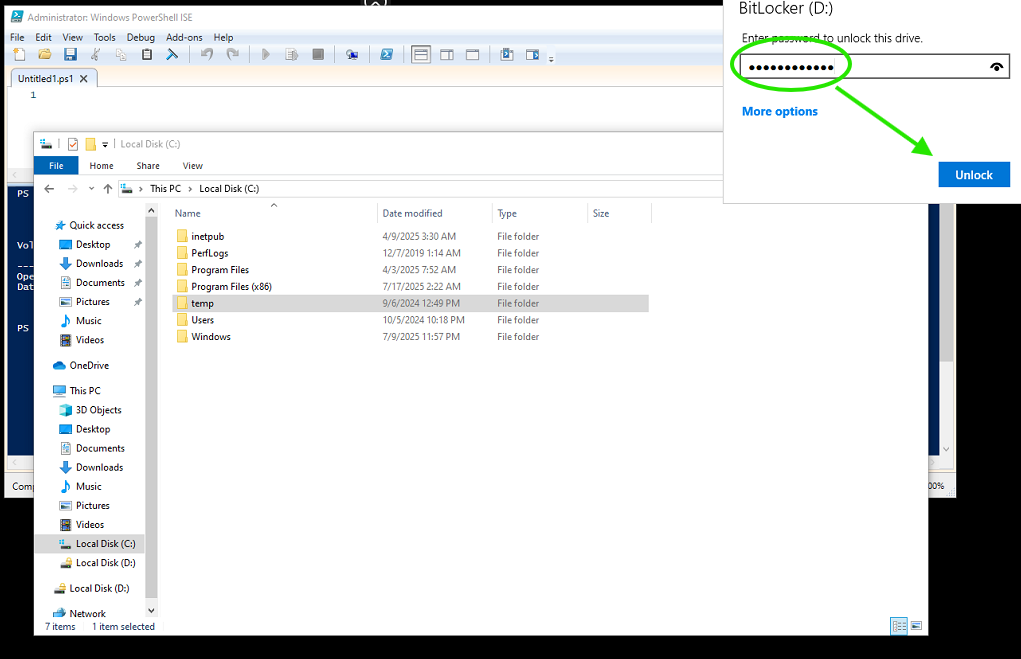This screenshot has width=1021, height=659.
Task: Click the Run Script play icon
Action: [x=266, y=55]
